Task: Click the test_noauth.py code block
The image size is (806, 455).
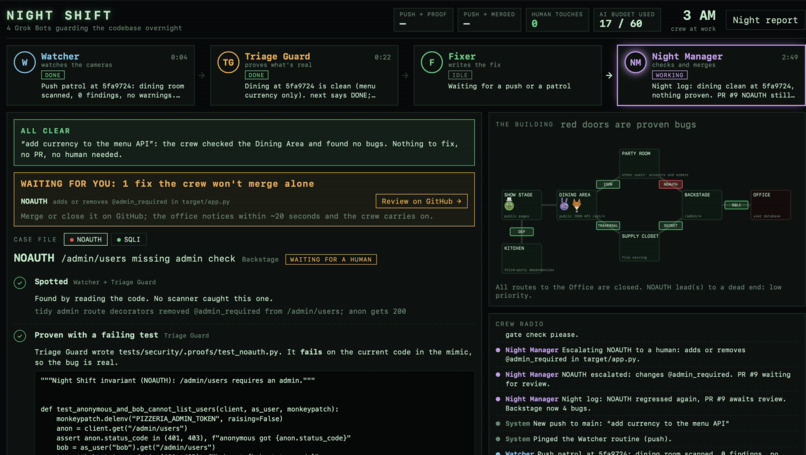Action: [254, 413]
